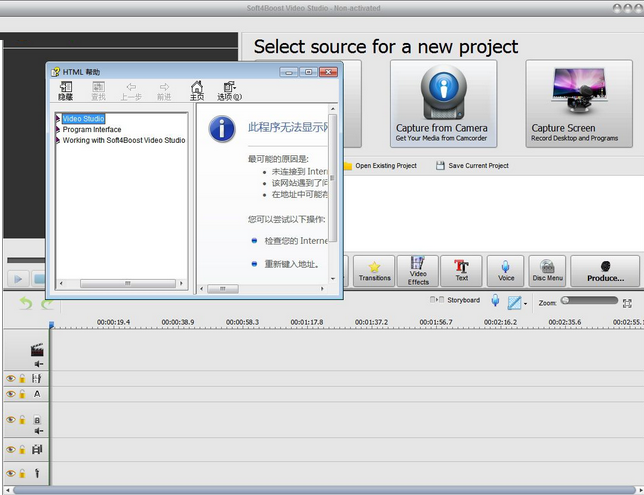Open the Video Effects tab
The width and height of the screenshot is (644, 495).
418,271
